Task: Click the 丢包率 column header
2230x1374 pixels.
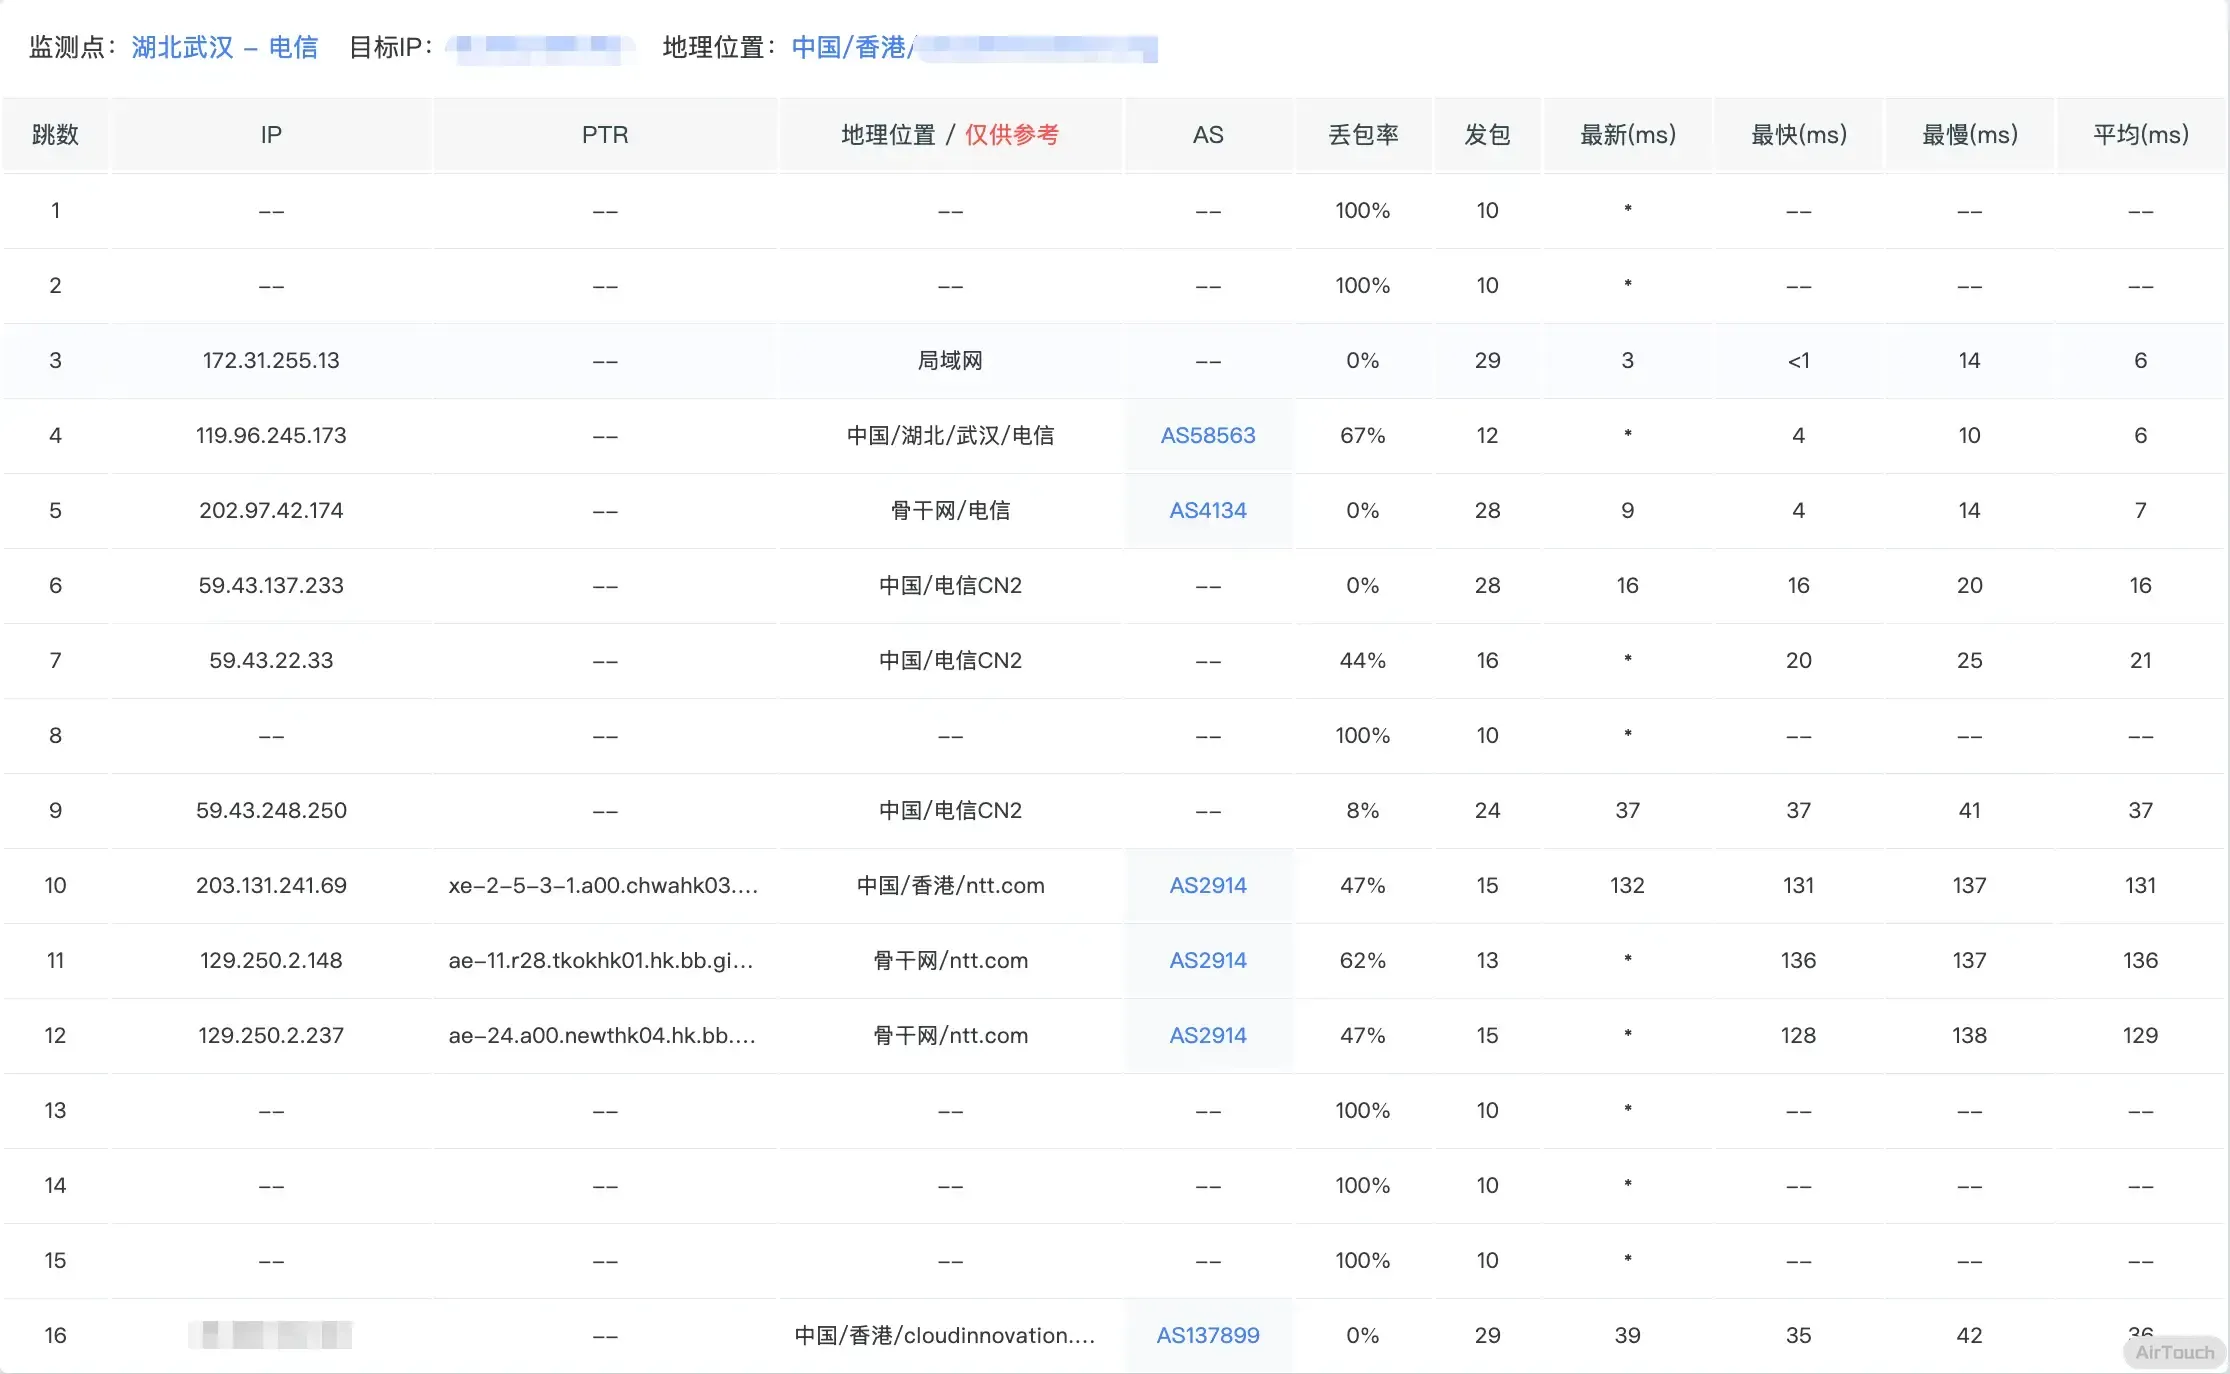Action: coord(1362,134)
